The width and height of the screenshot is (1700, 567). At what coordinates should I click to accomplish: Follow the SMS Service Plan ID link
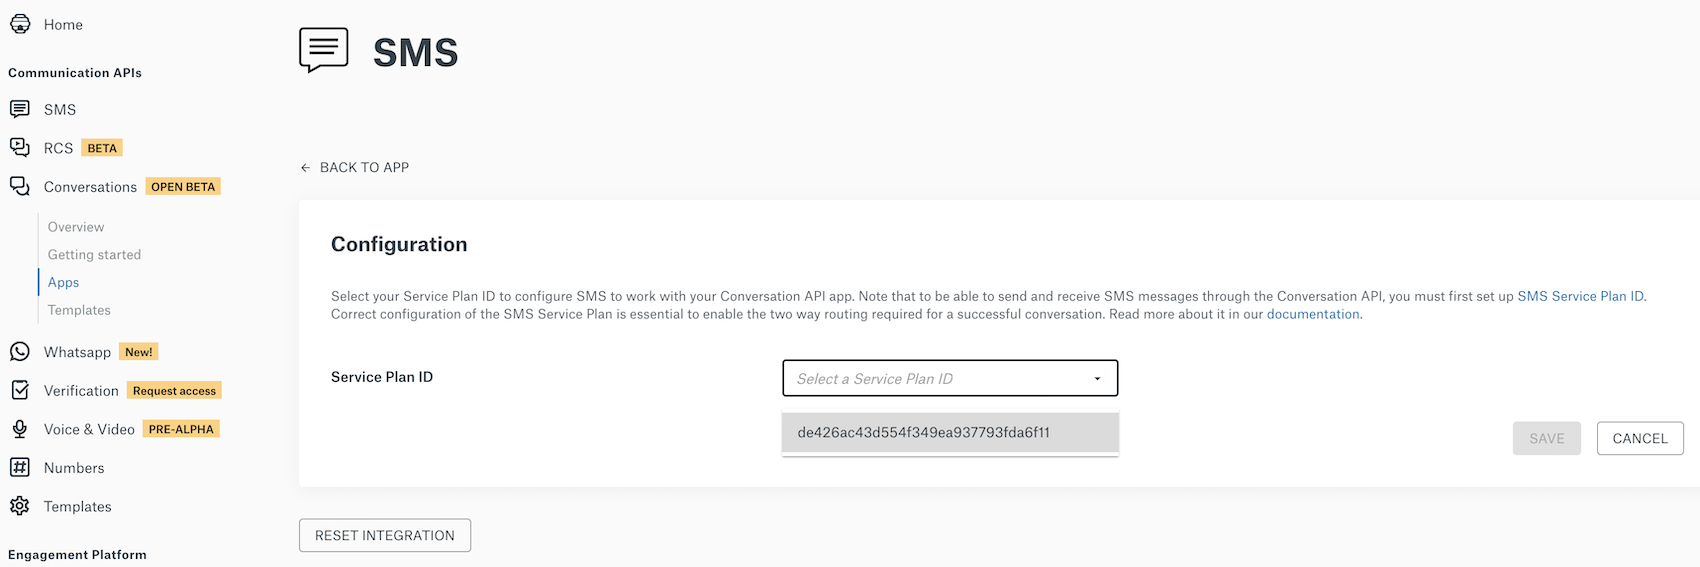[x=1580, y=296]
